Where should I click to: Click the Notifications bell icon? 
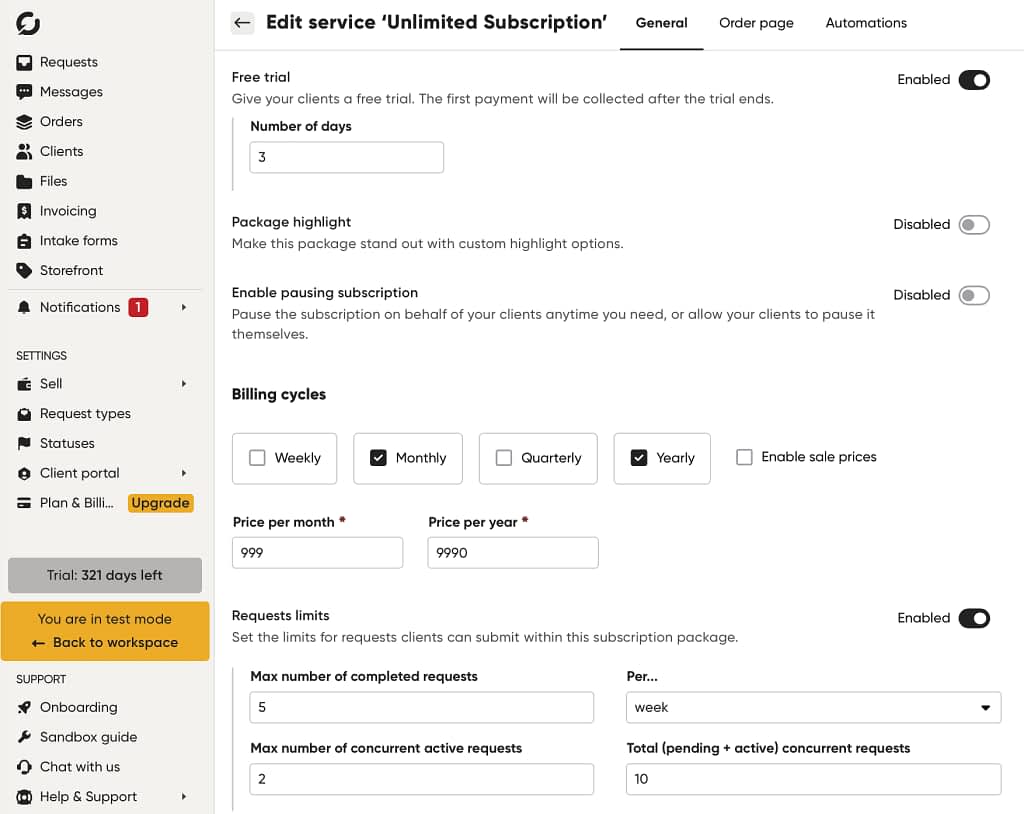pyautogui.click(x=24, y=308)
